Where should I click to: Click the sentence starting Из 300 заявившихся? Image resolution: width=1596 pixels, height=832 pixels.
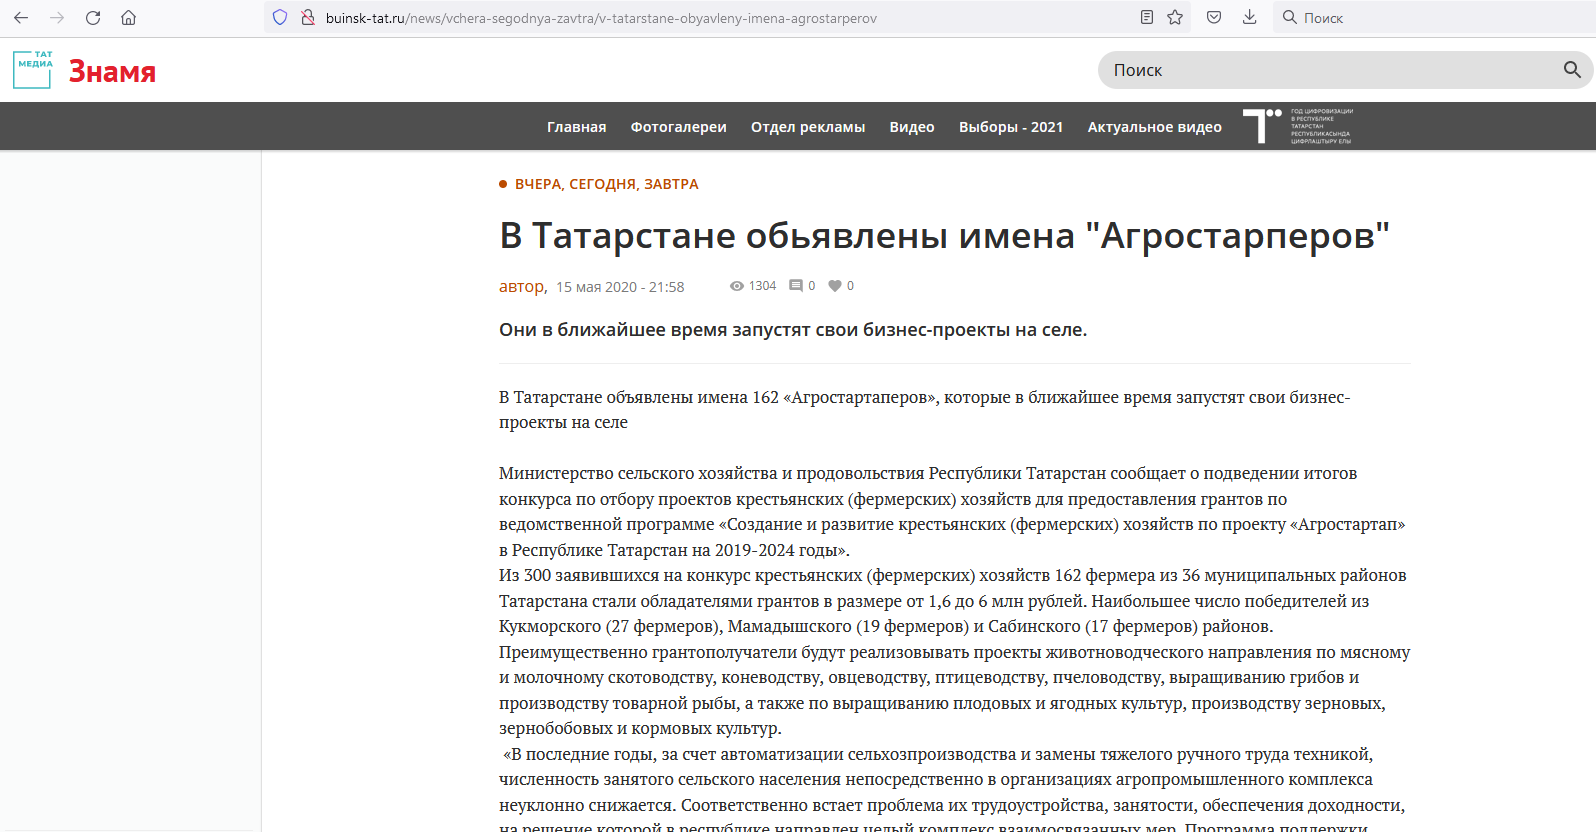[x=953, y=601]
